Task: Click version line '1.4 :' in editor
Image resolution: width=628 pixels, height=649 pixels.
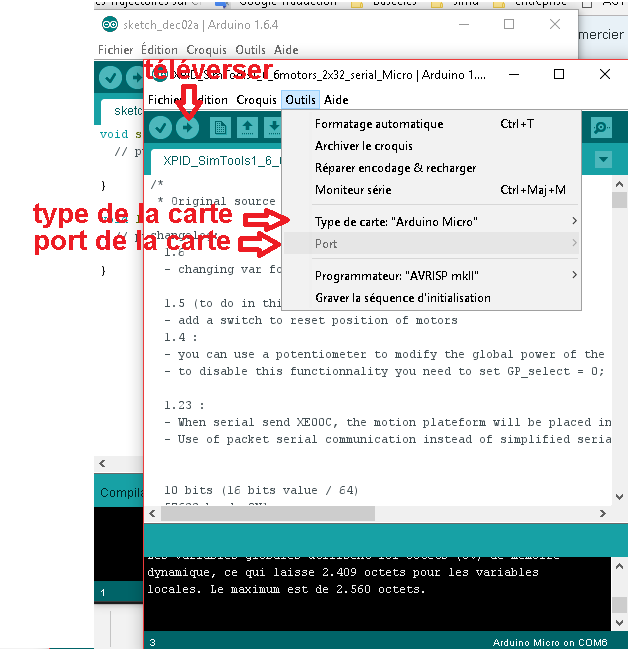Action: pyautogui.click(x=181, y=337)
